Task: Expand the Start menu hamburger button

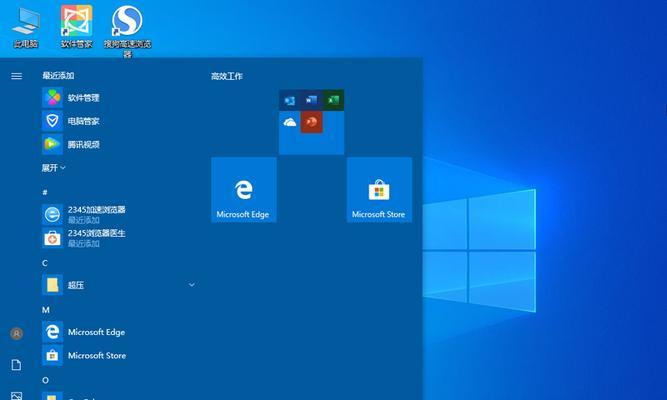Action: pos(17,76)
